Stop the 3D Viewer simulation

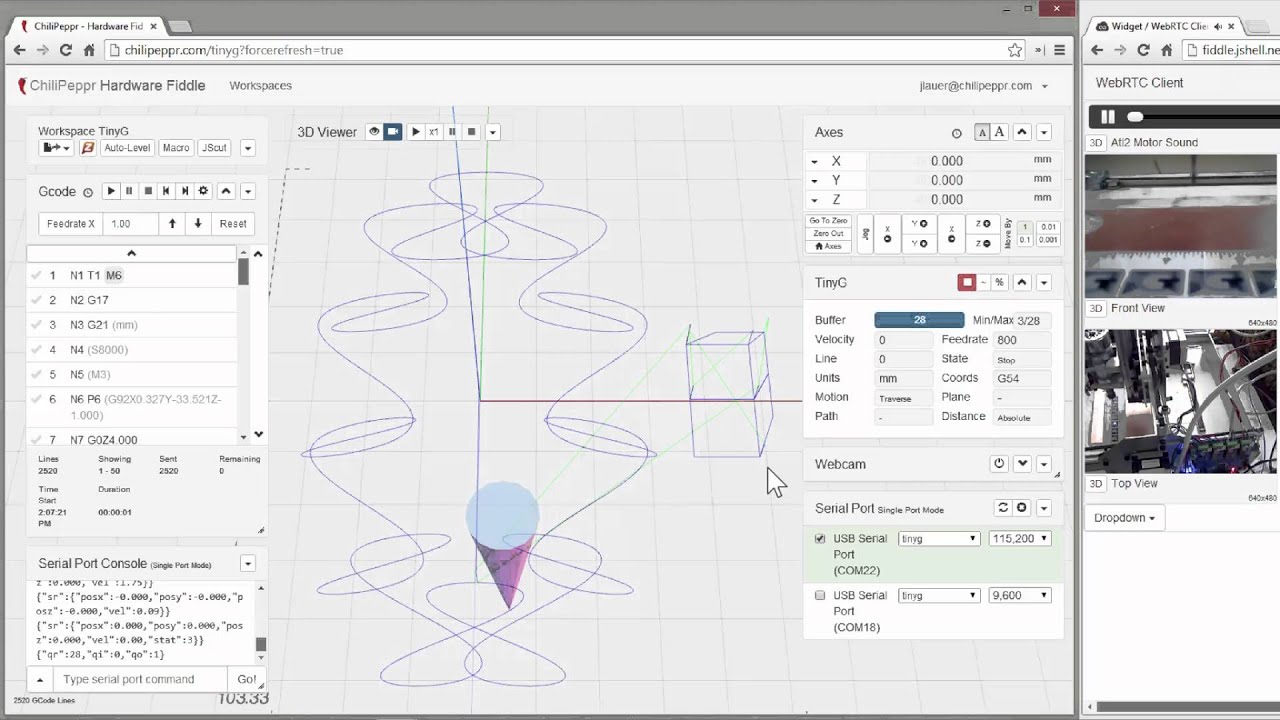[471, 132]
